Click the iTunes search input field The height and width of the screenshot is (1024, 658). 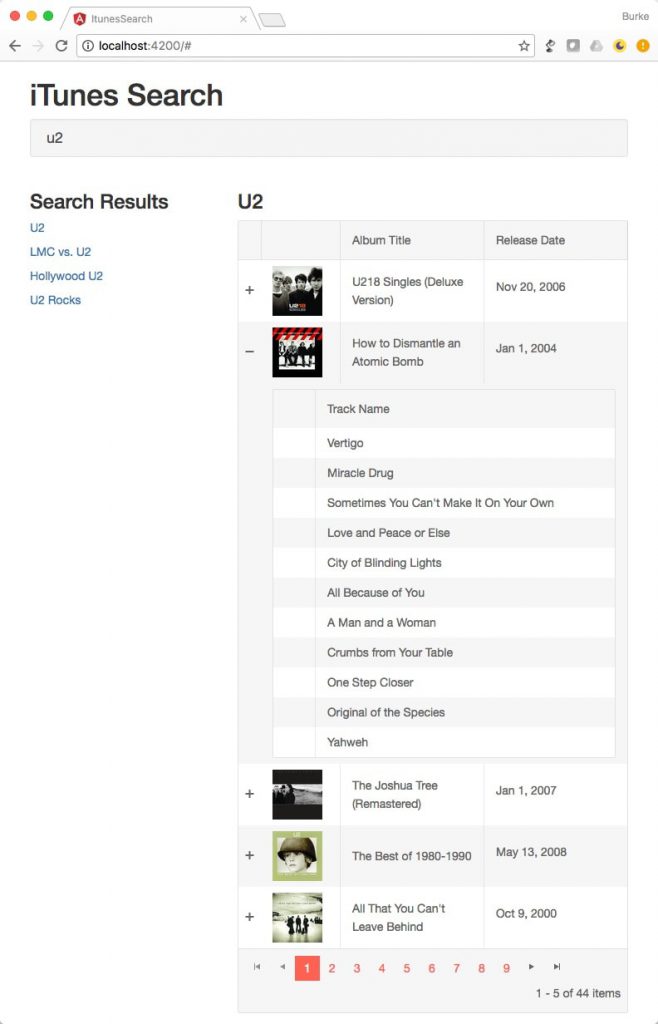tap(328, 138)
